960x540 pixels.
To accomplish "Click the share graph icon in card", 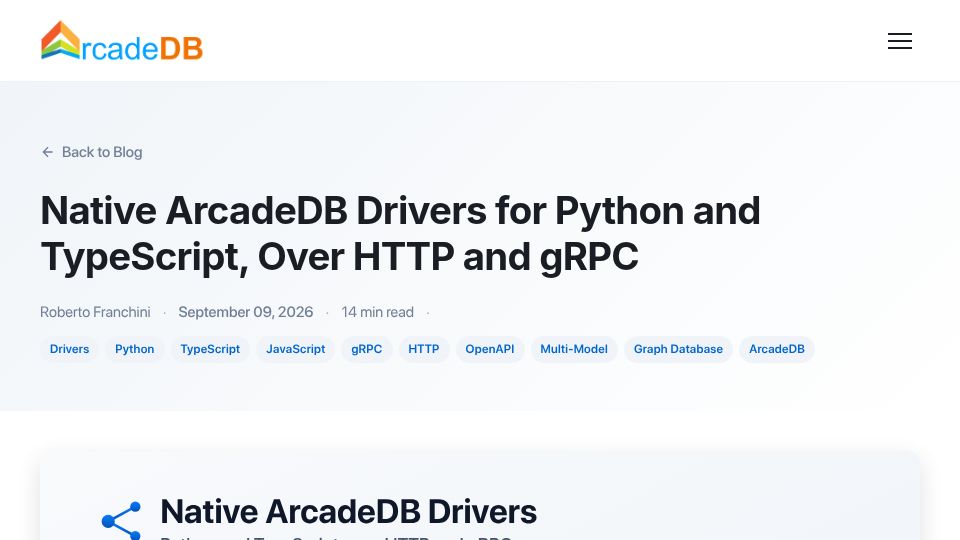I will point(122,521).
